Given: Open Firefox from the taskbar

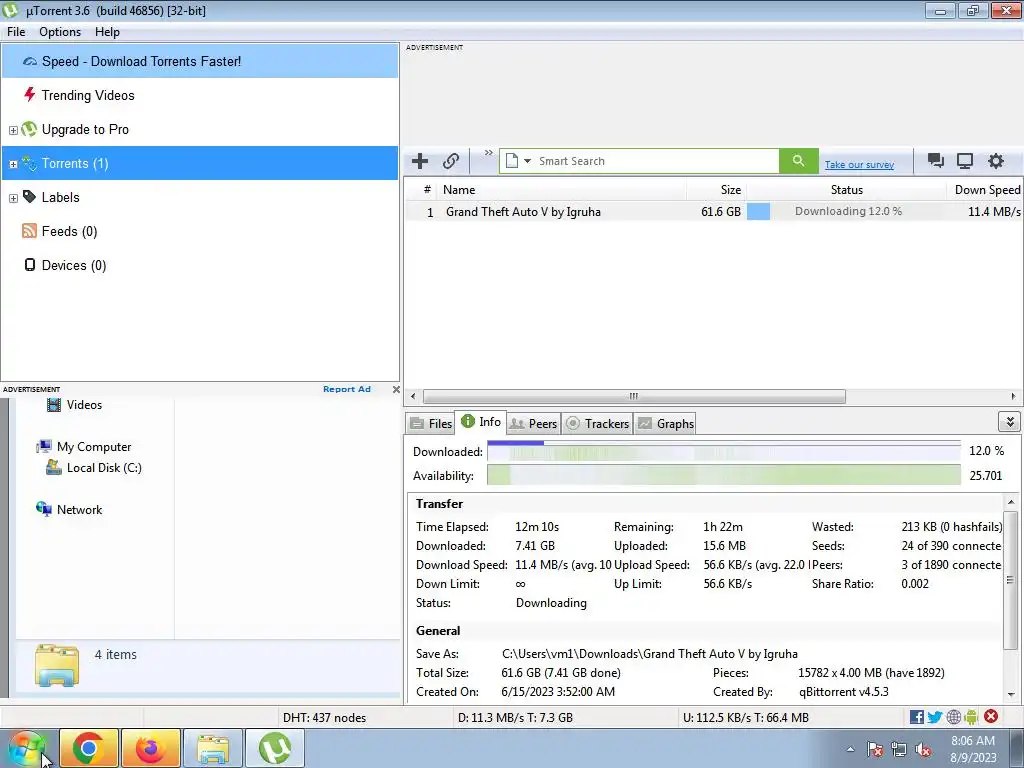Looking at the screenshot, I should [x=150, y=748].
